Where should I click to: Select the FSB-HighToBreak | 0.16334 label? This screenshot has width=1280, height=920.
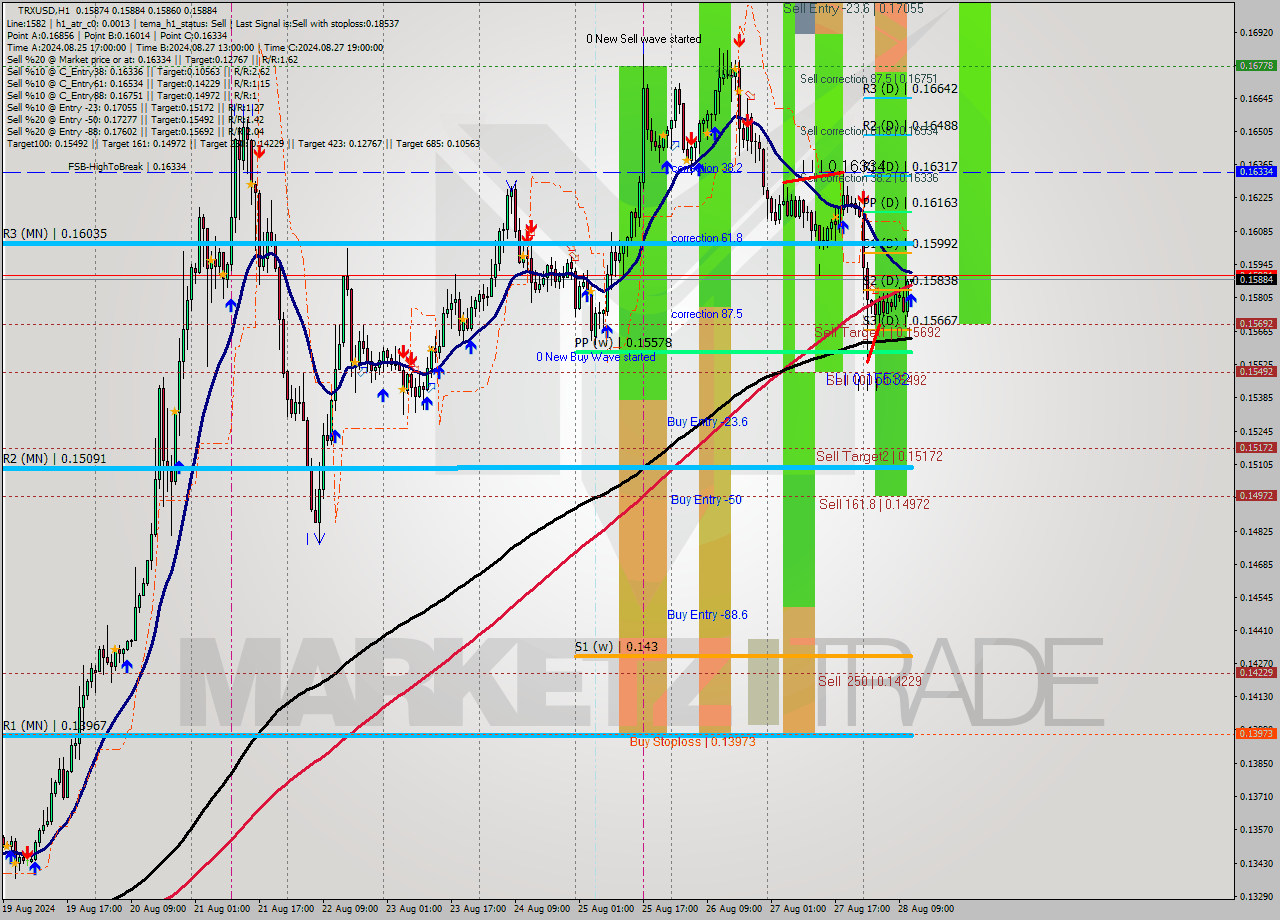tap(127, 167)
